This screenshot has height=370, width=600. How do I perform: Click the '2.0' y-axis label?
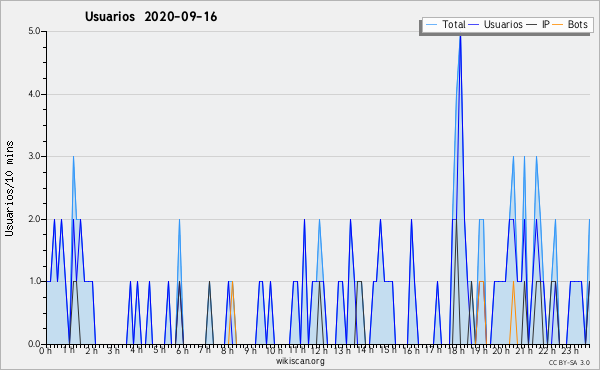tap(34, 219)
